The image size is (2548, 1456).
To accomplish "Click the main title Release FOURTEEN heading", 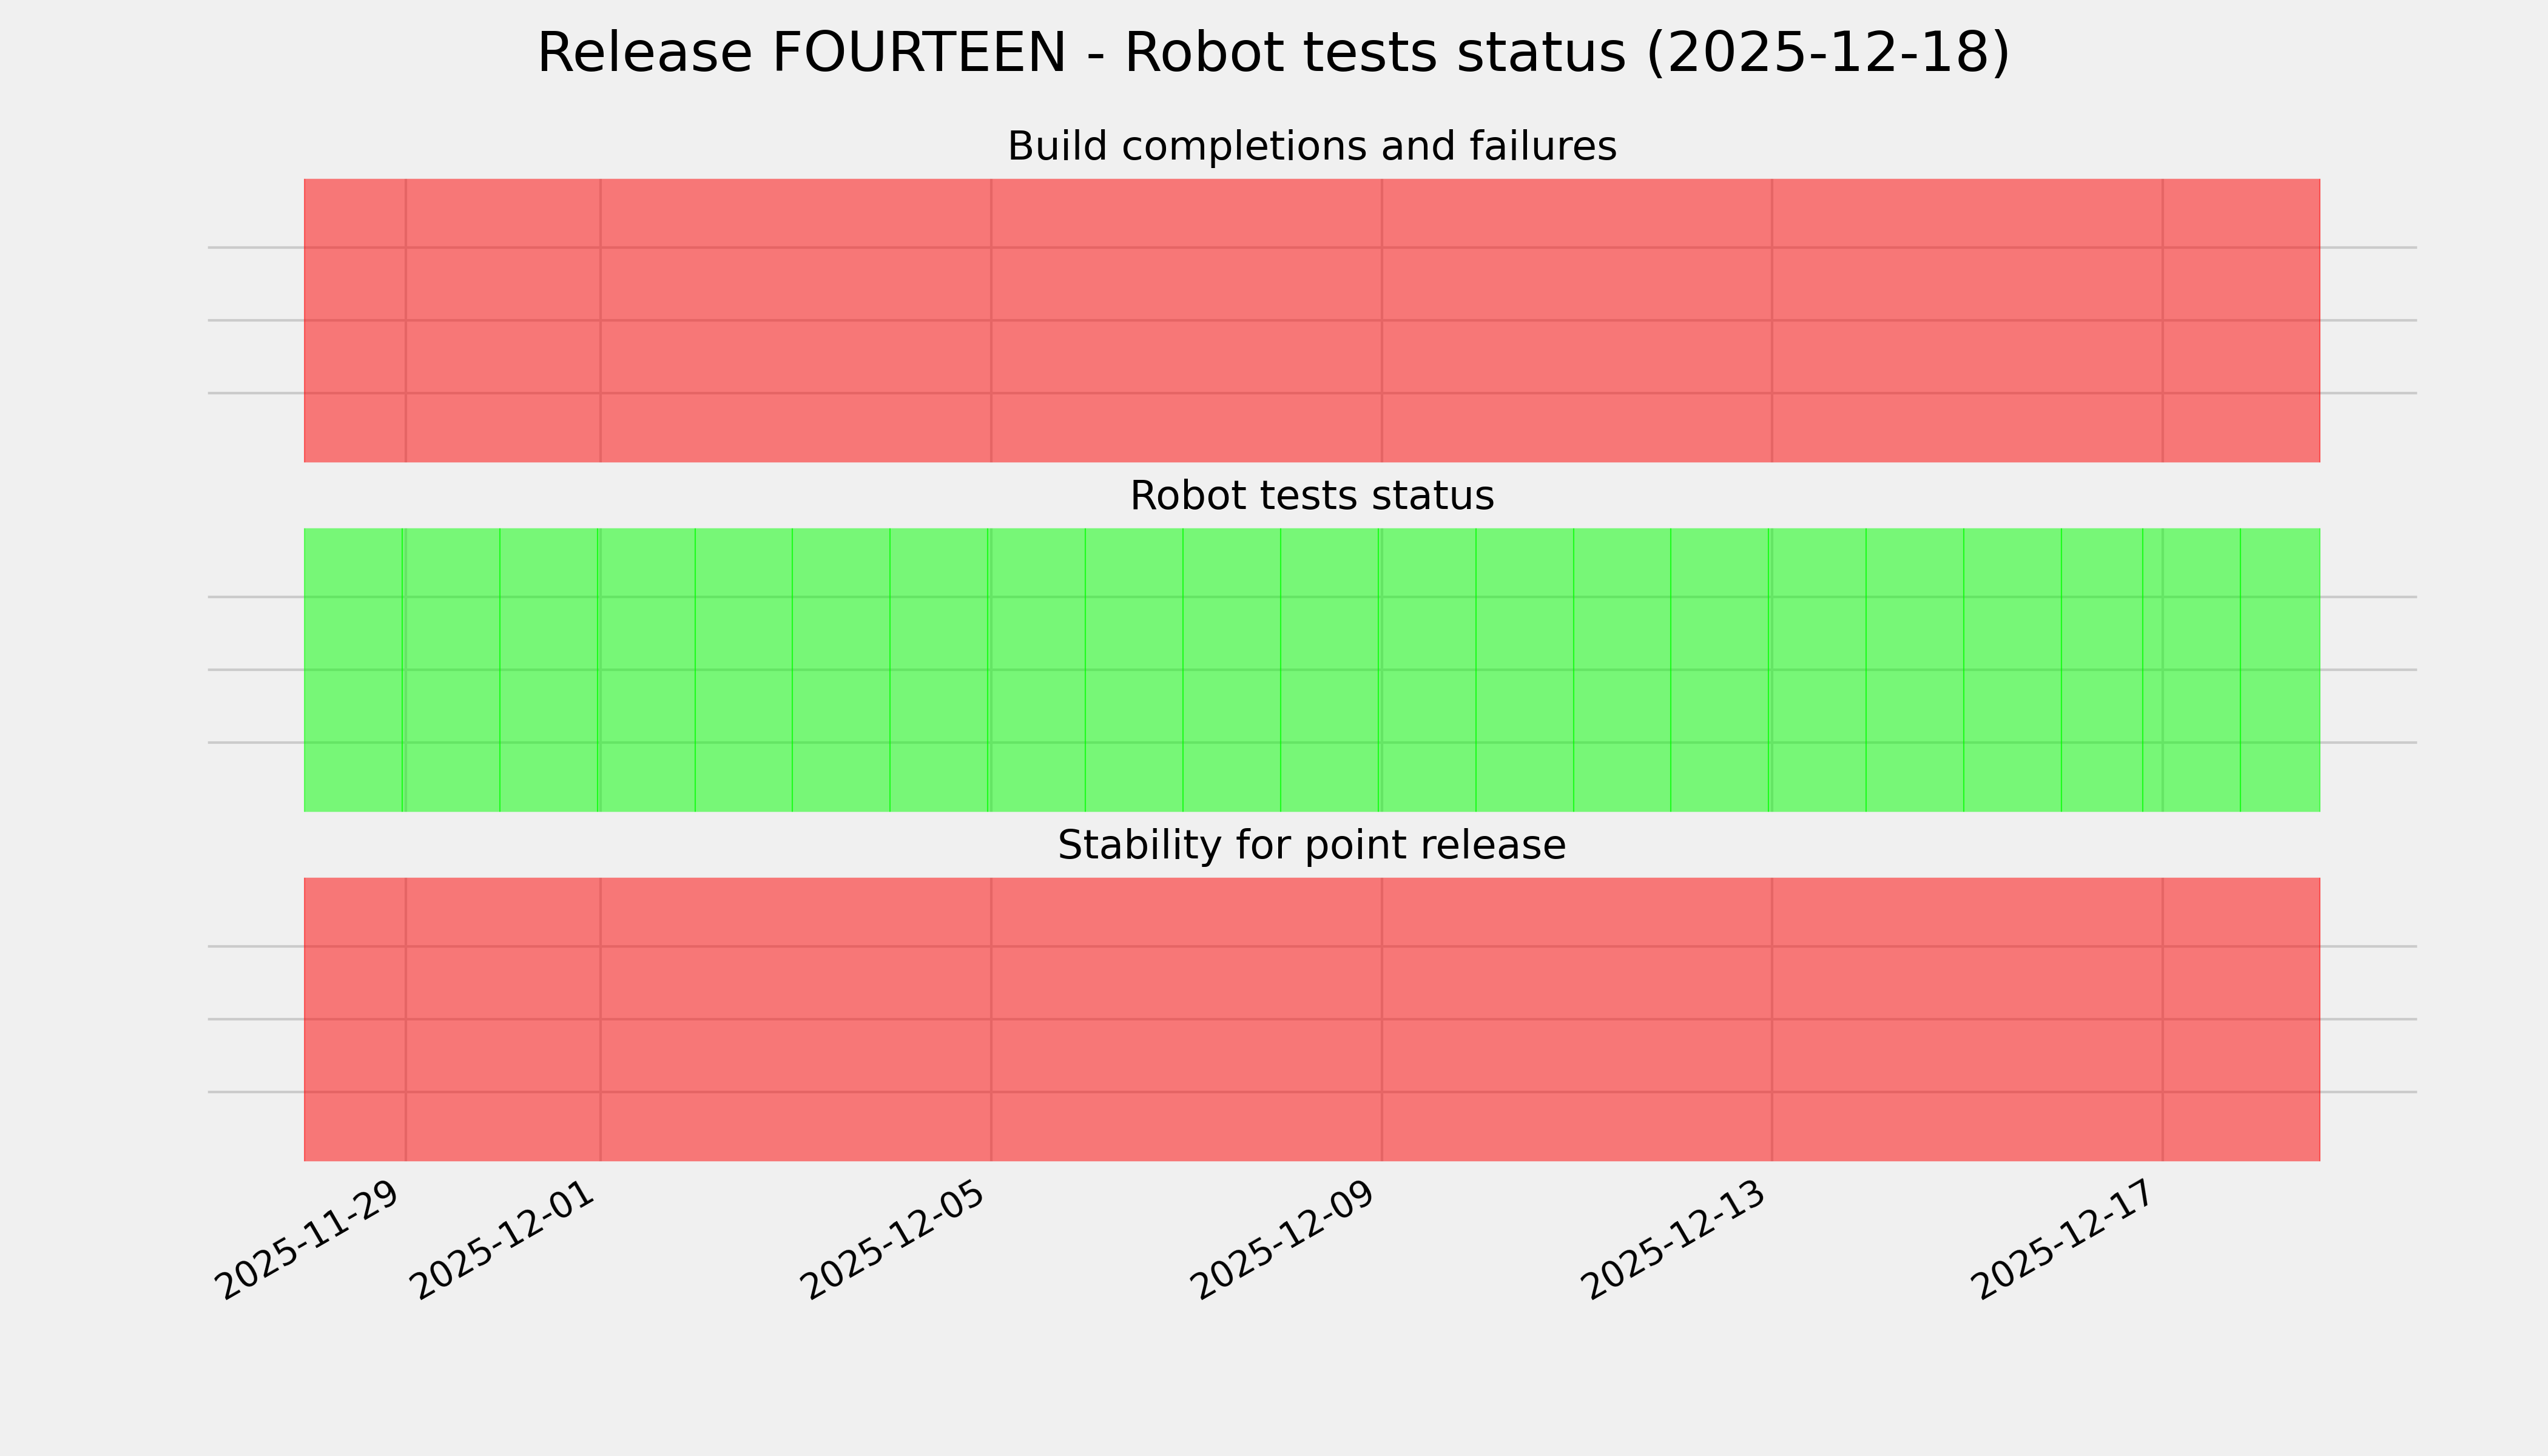I will pos(1273,53).
